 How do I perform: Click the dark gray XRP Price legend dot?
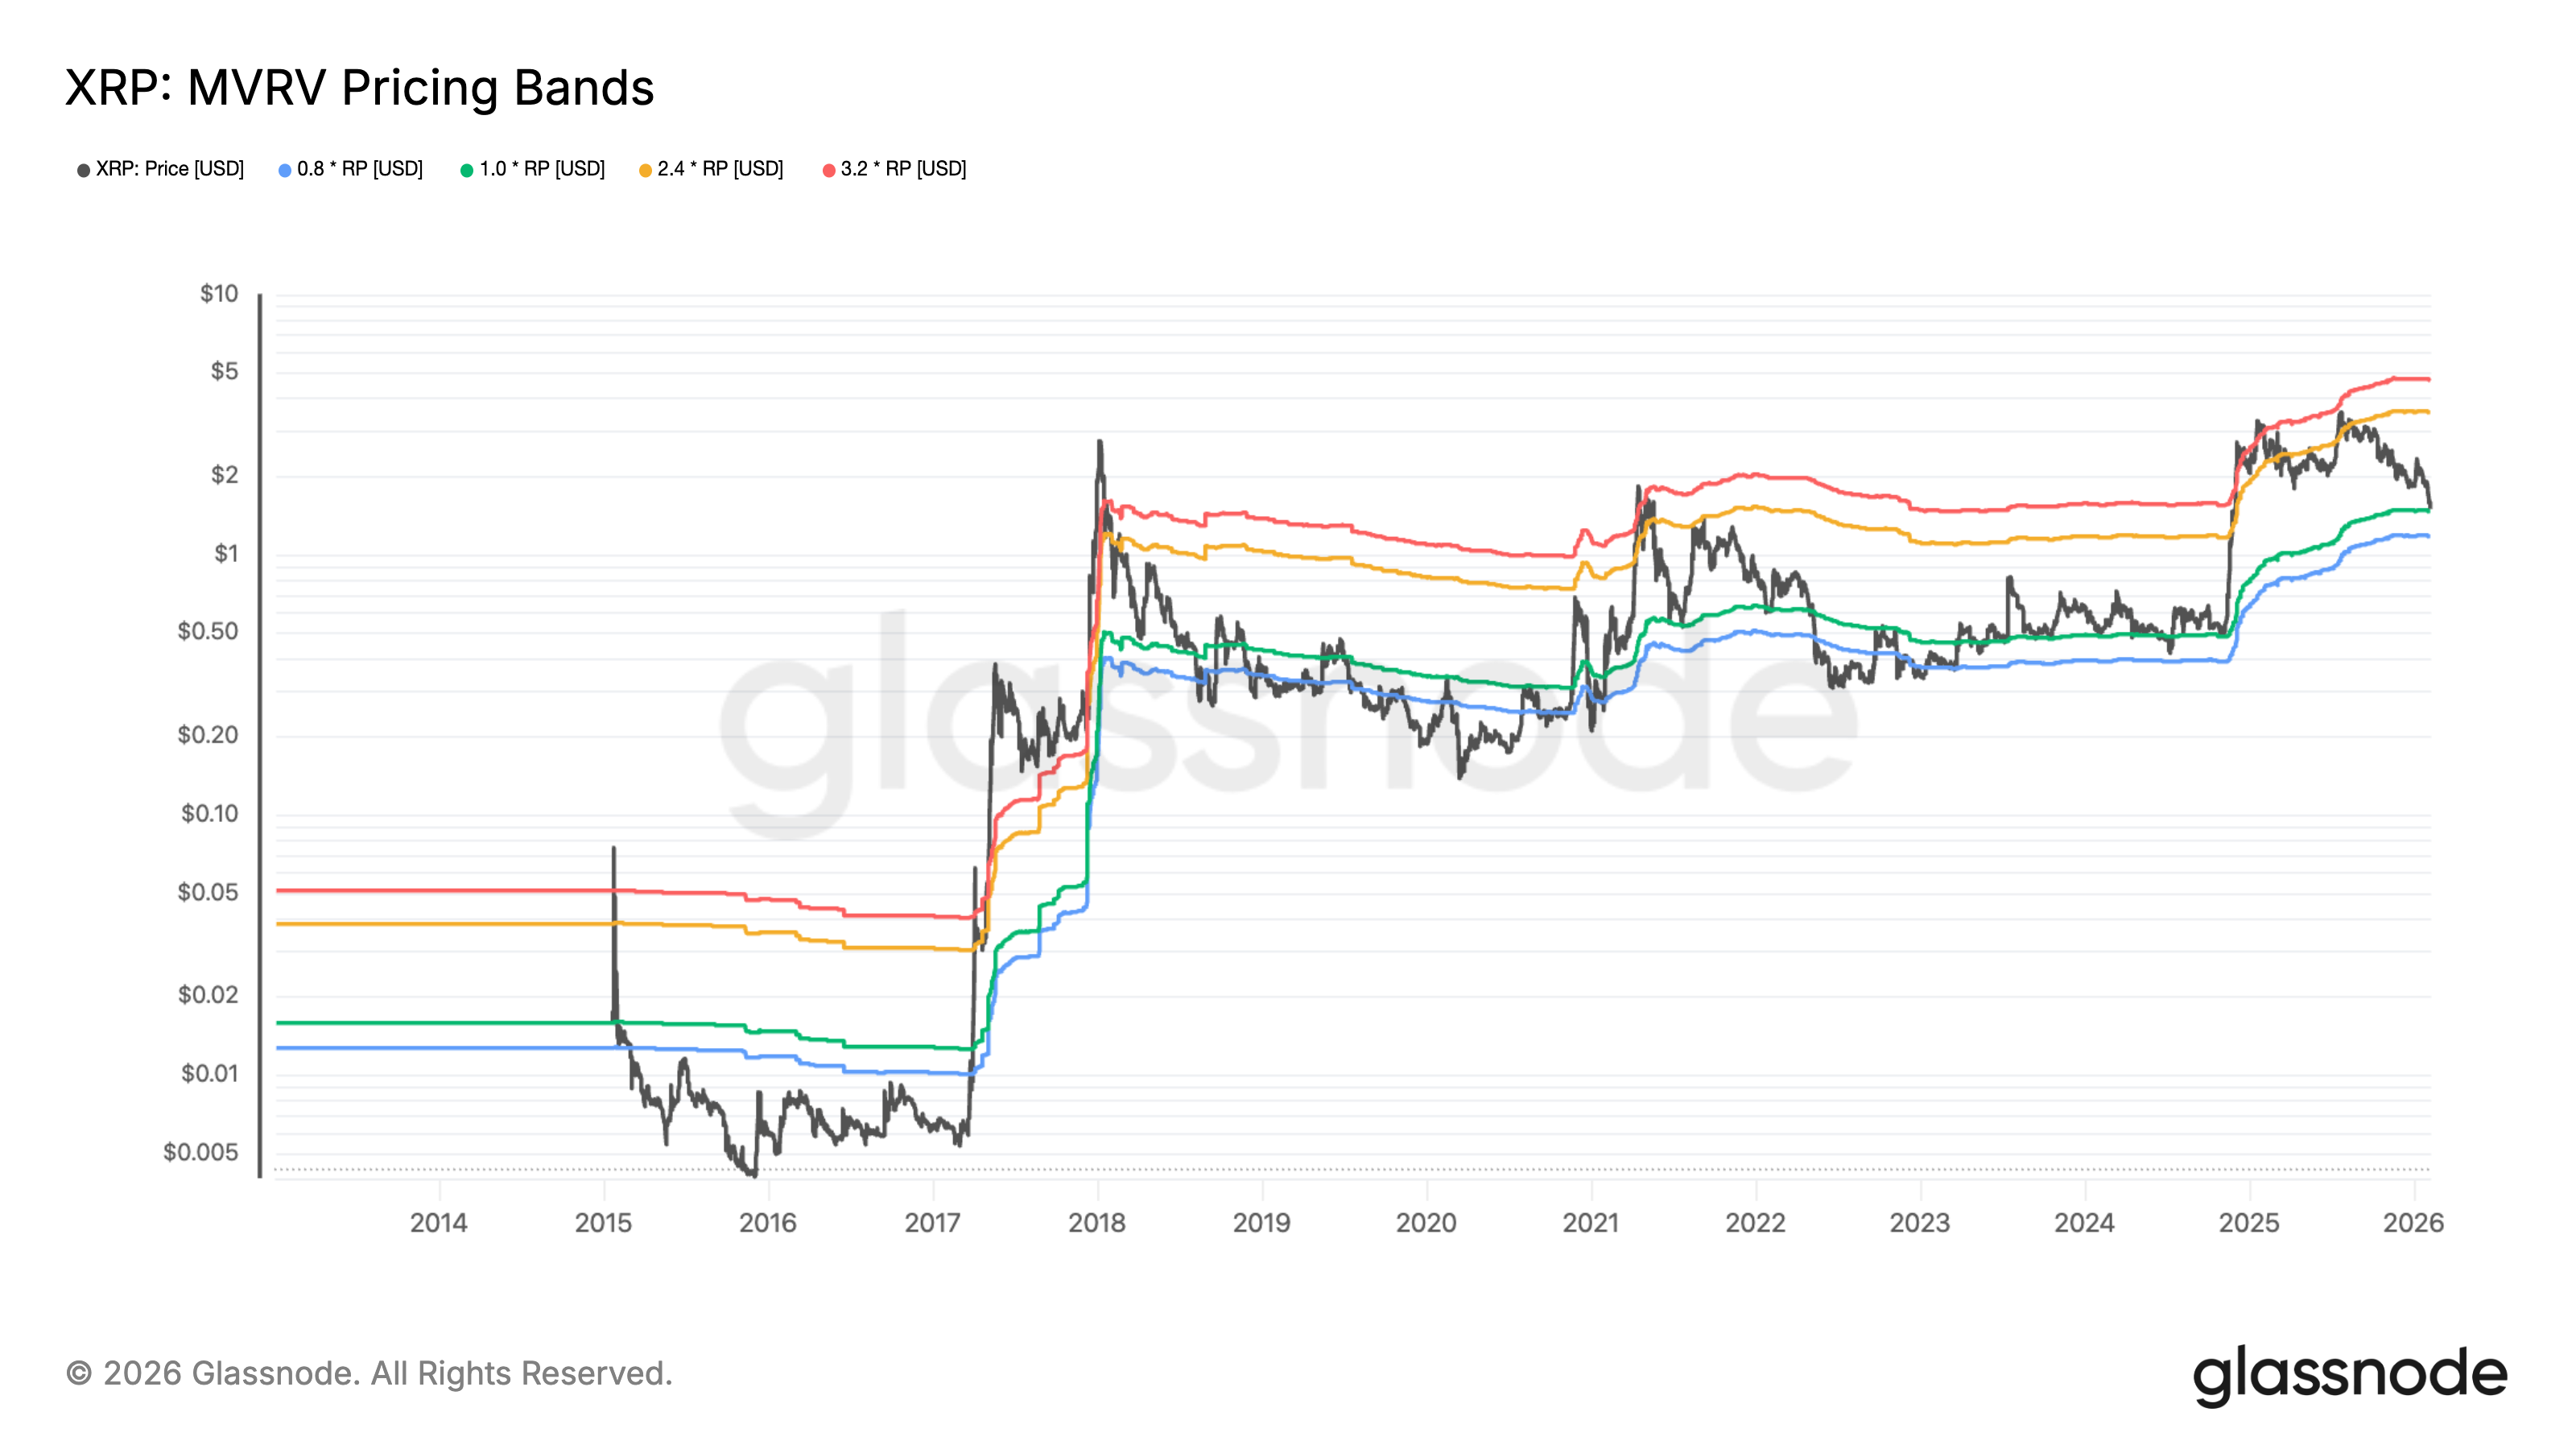(84, 170)
